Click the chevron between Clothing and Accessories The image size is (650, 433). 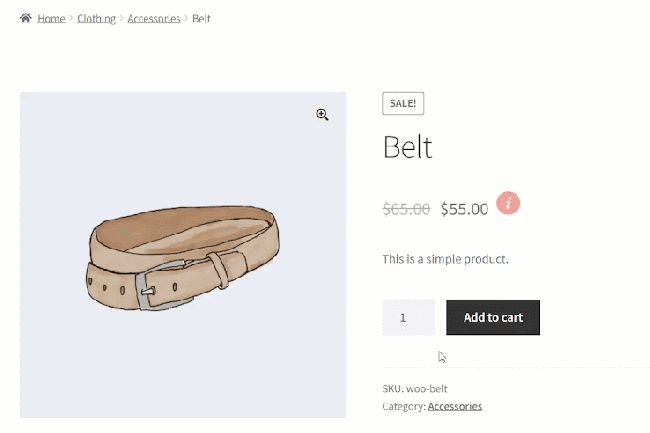[x=121, y=19]
